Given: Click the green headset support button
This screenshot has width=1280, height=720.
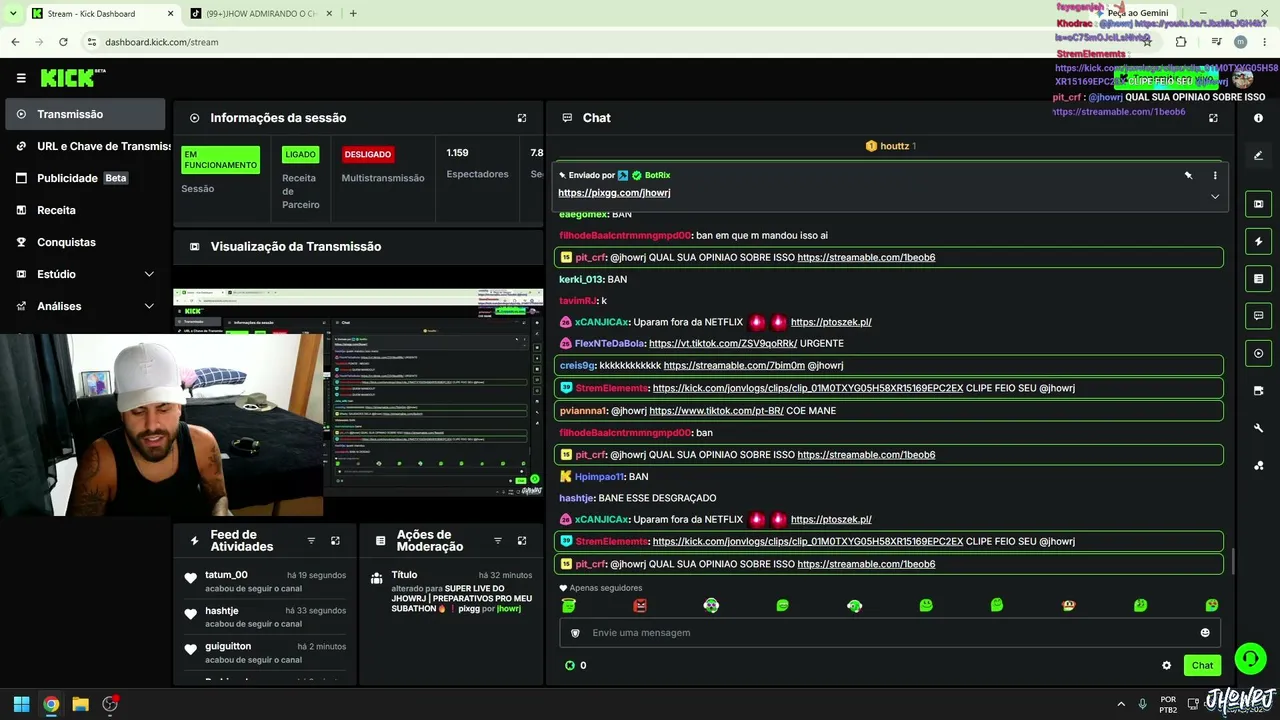Looking at the screenshot, I should [x=1251, y=658].
